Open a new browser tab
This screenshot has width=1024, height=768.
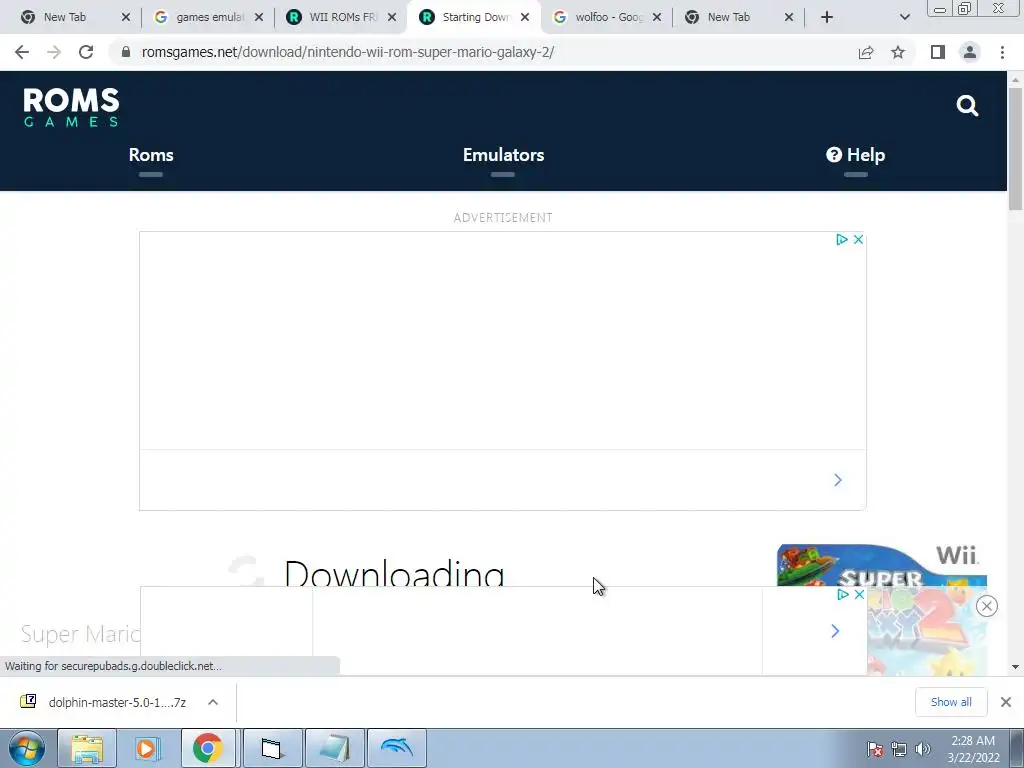coord(827,17)
